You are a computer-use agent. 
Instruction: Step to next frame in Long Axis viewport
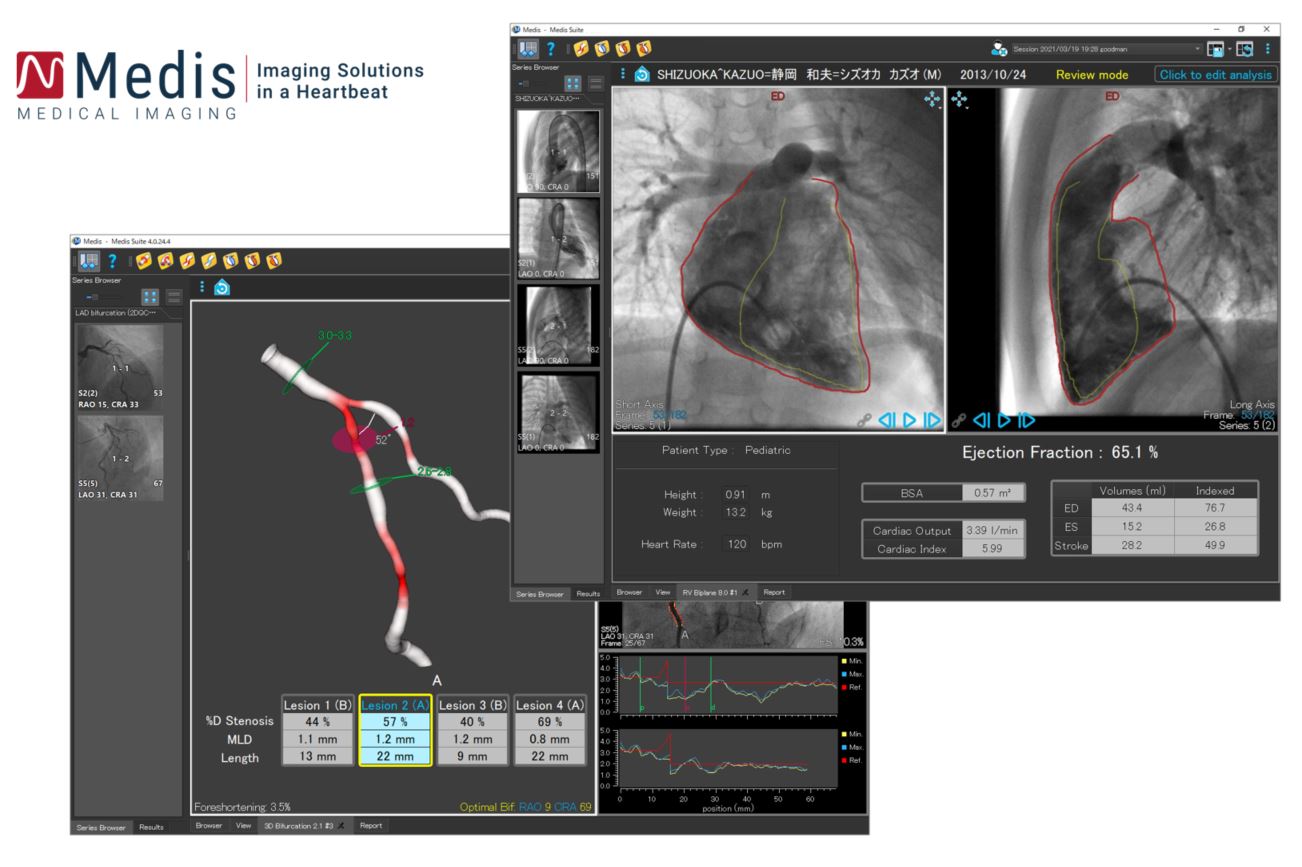click(x=1025, y=421)
